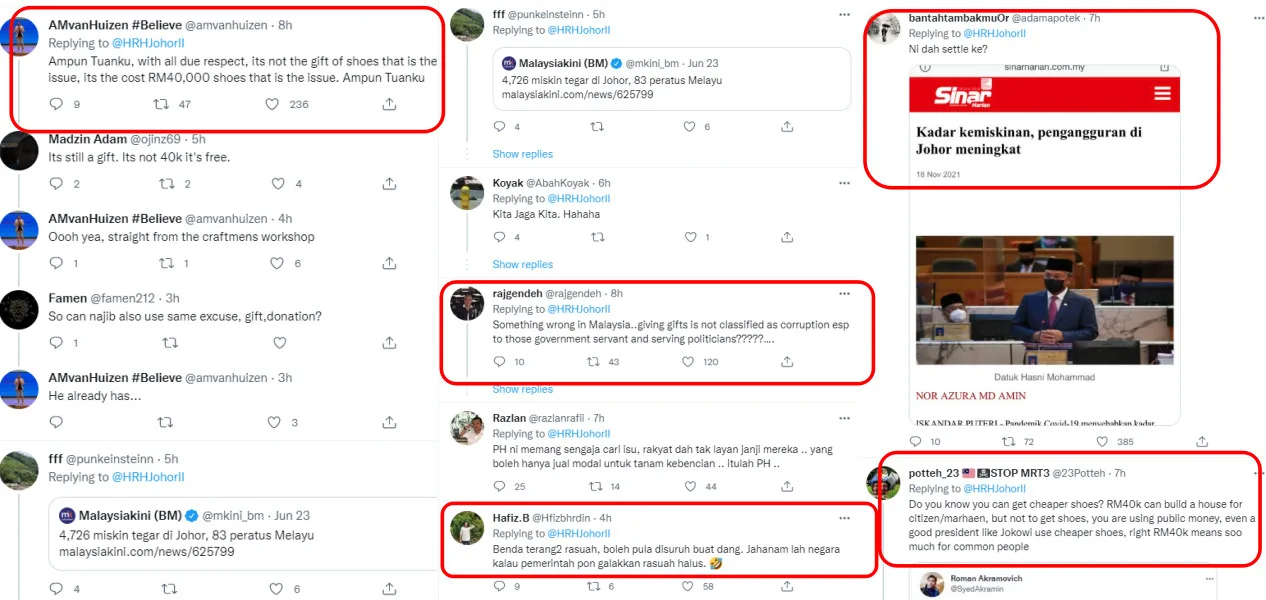This screenshot has height=600, width=1266.
Task: Retweet rajgendeh's tweet about corruption
Action: coord(597,362)
